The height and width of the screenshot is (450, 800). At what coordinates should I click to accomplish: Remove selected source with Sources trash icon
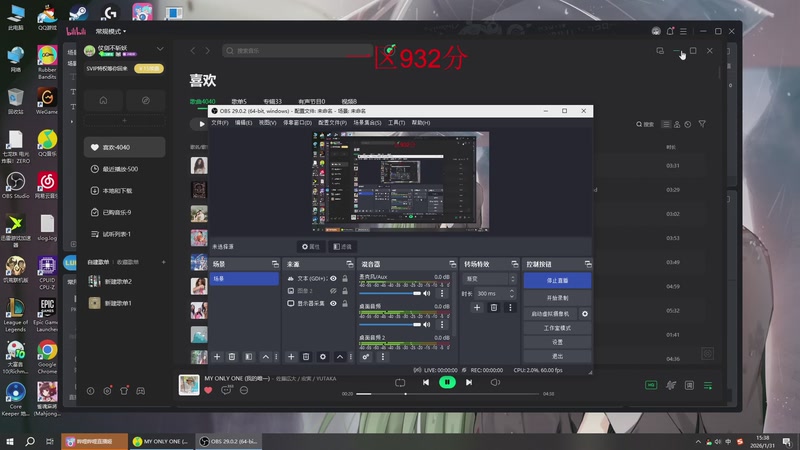[306, 357]
